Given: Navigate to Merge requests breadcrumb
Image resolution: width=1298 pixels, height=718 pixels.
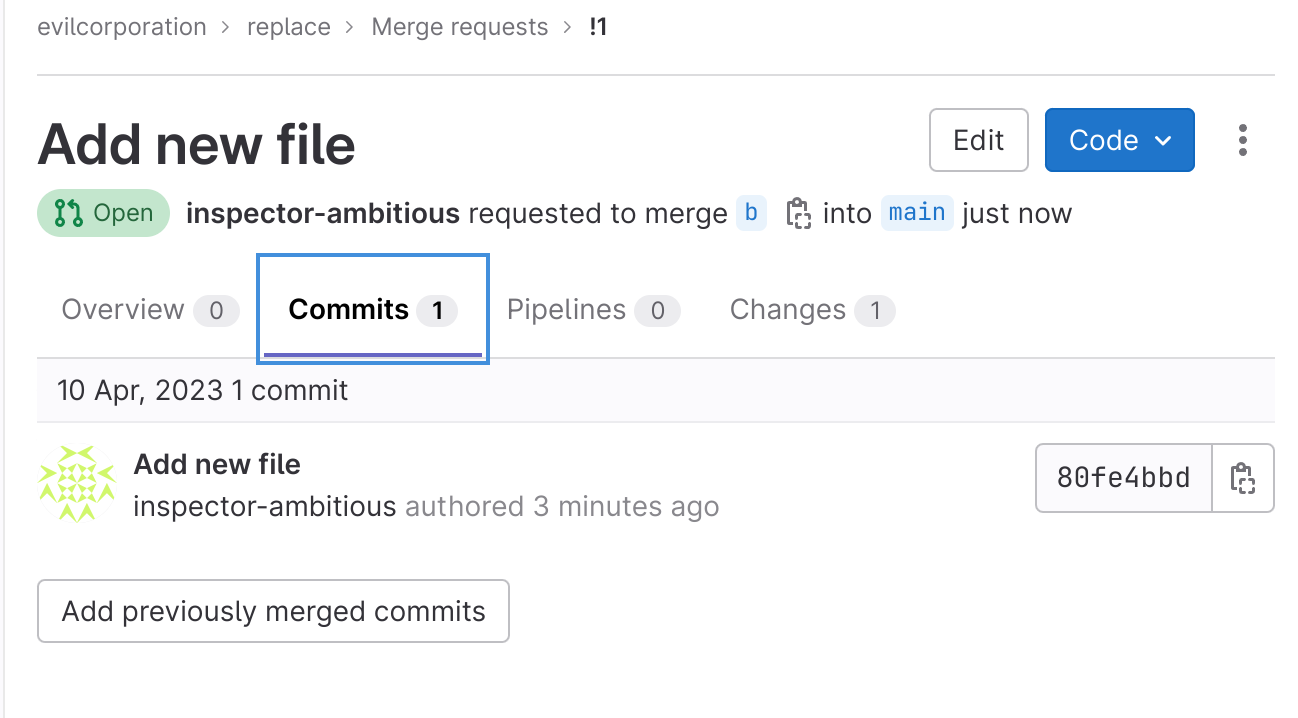Looking at the screenshot, I should [460, 27].
